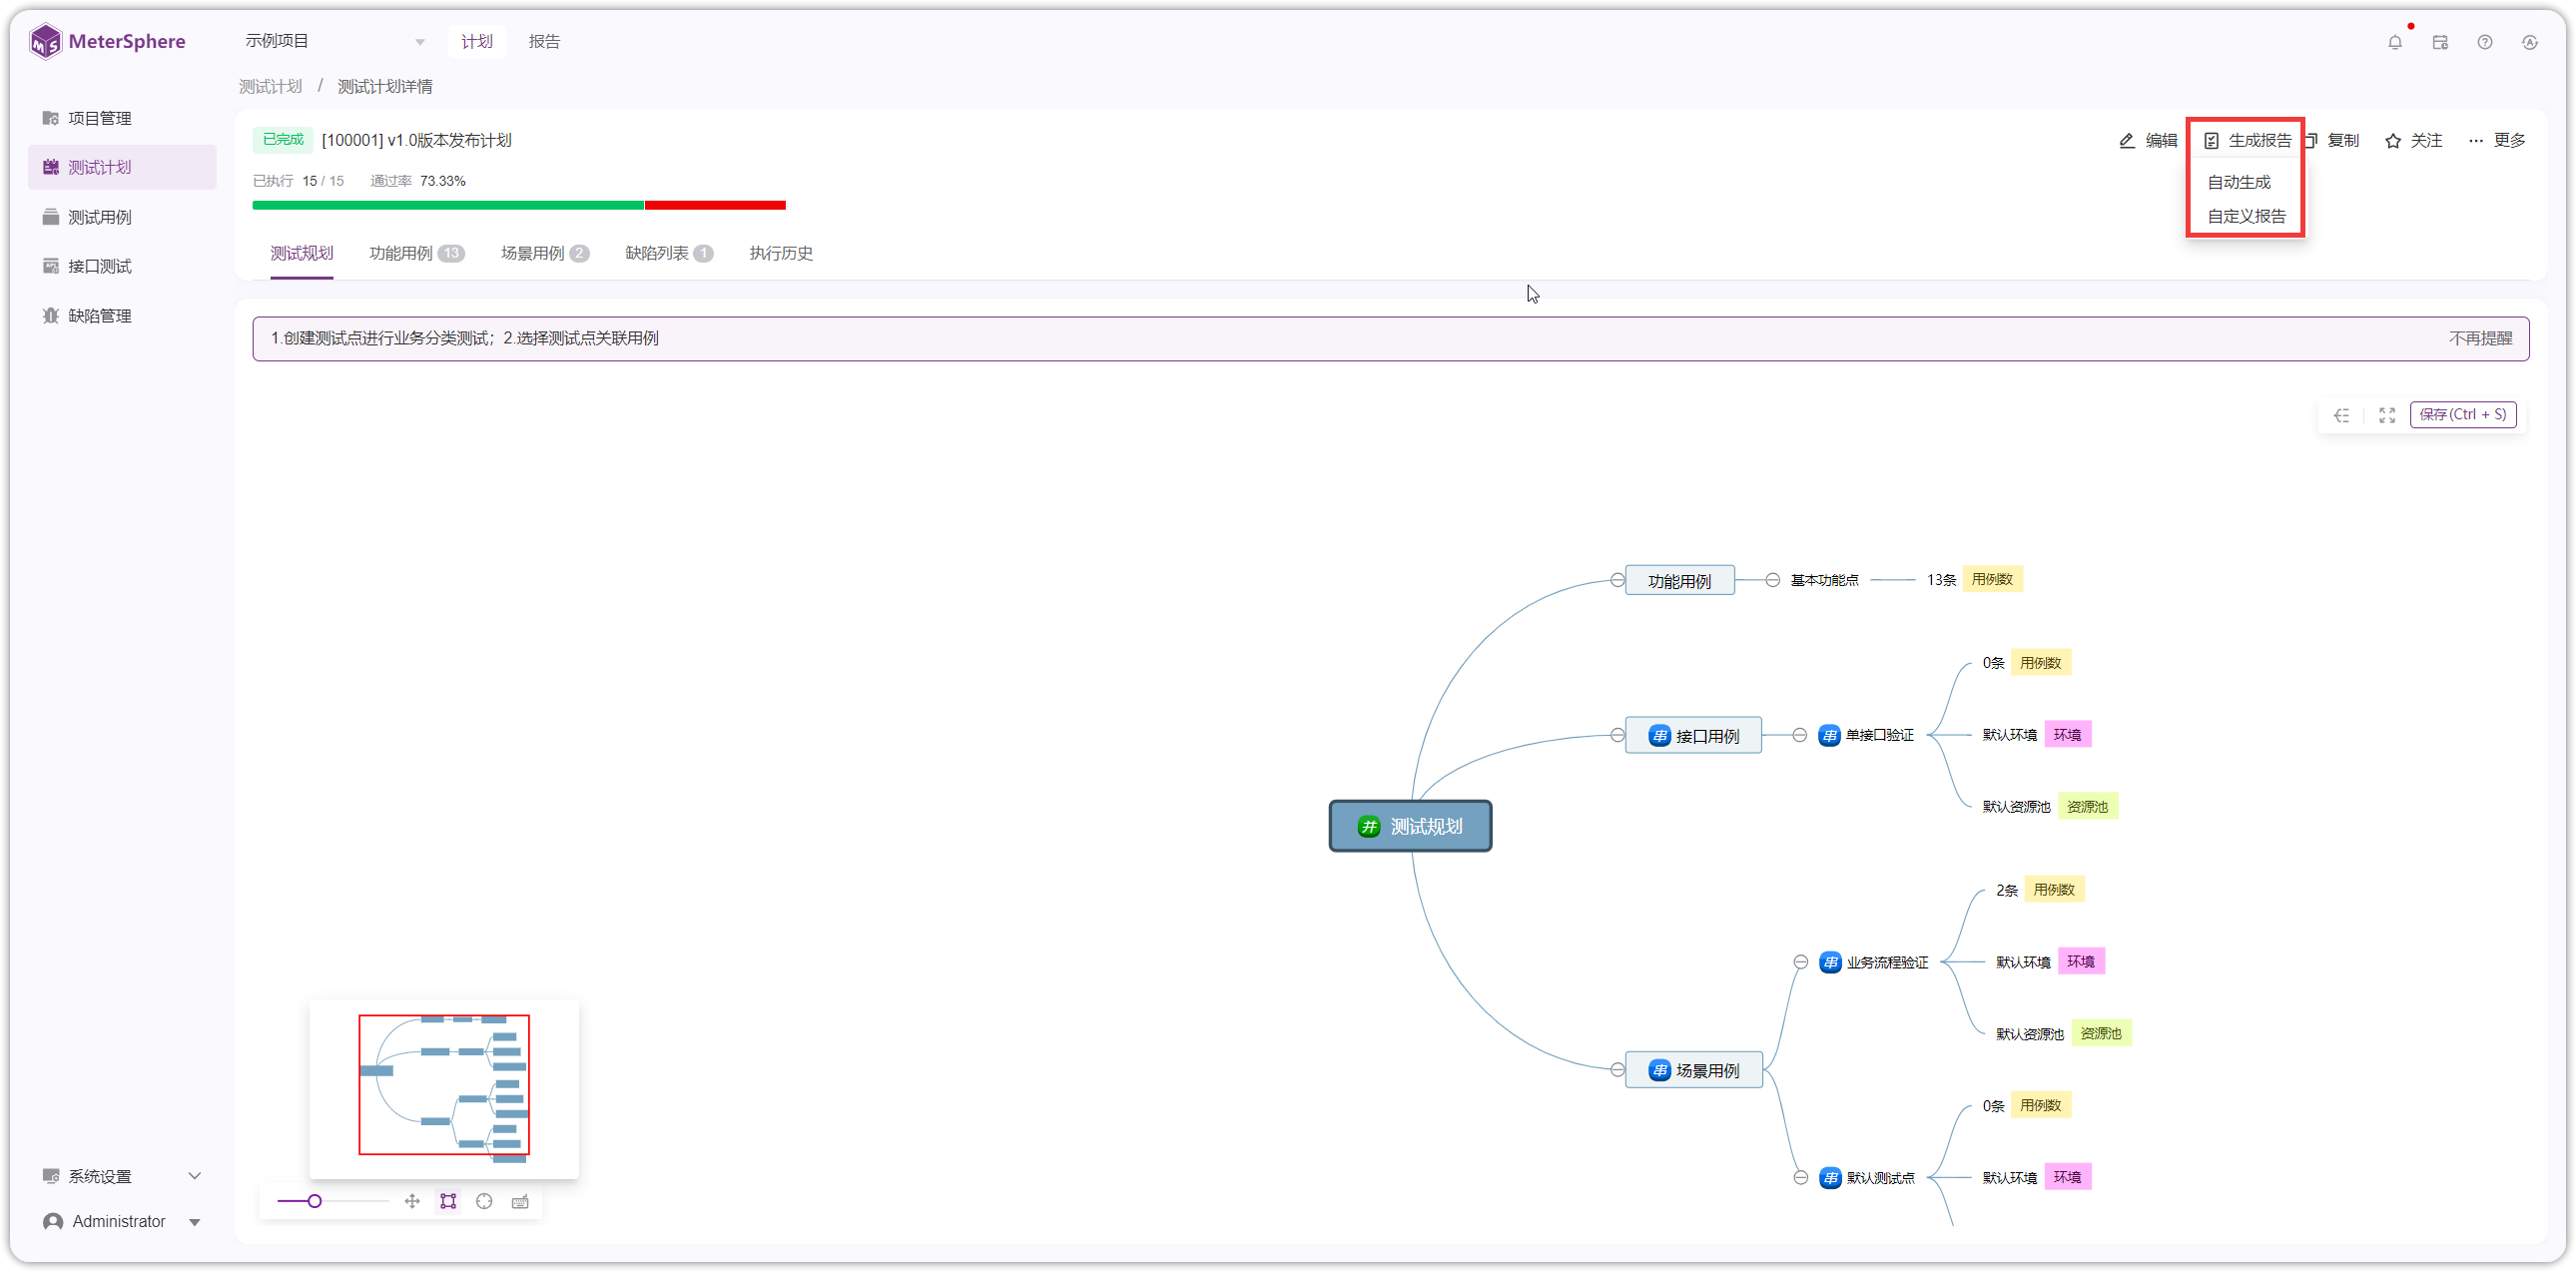
Task: Collapse the 功能用例 node
Action: click(1617, 580)
